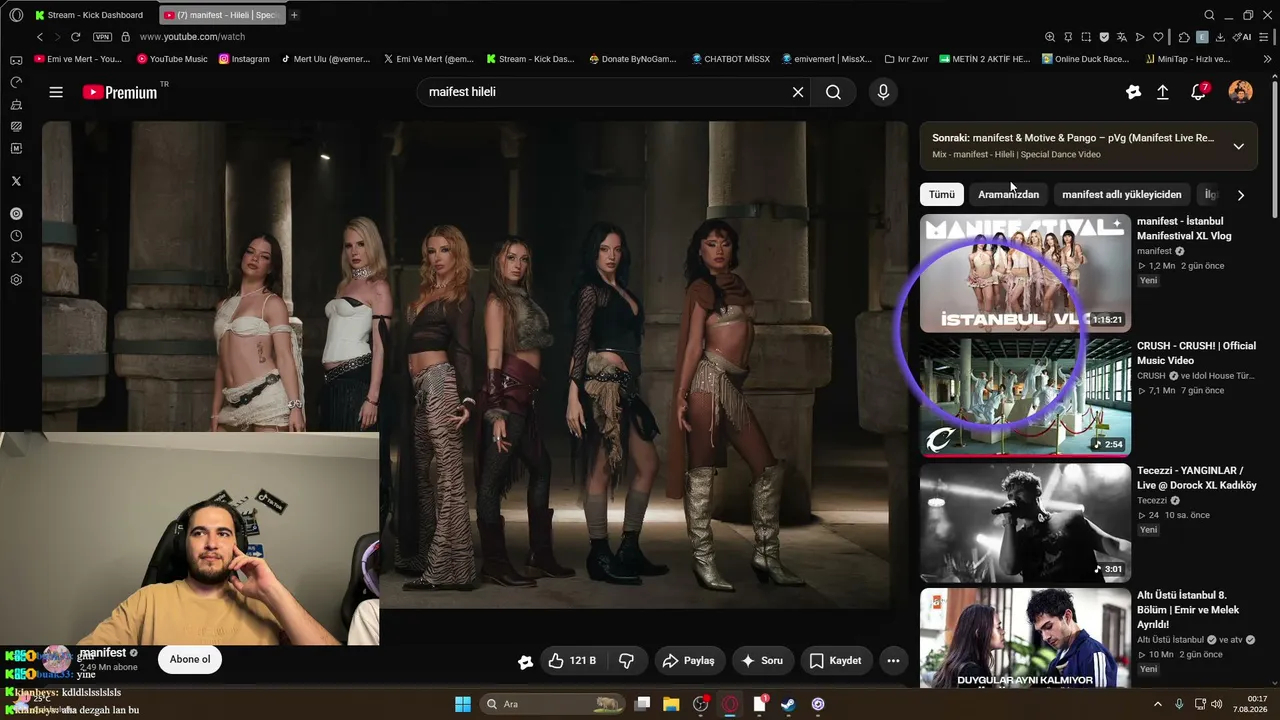Go back to previous page

[40, 37]
